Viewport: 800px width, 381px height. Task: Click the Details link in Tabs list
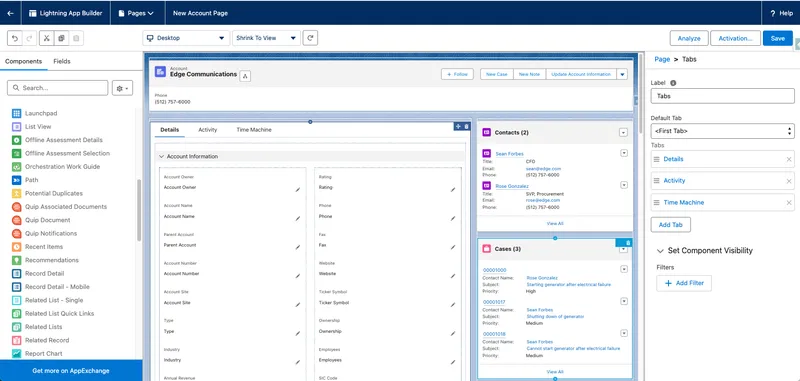pos(673,159)
